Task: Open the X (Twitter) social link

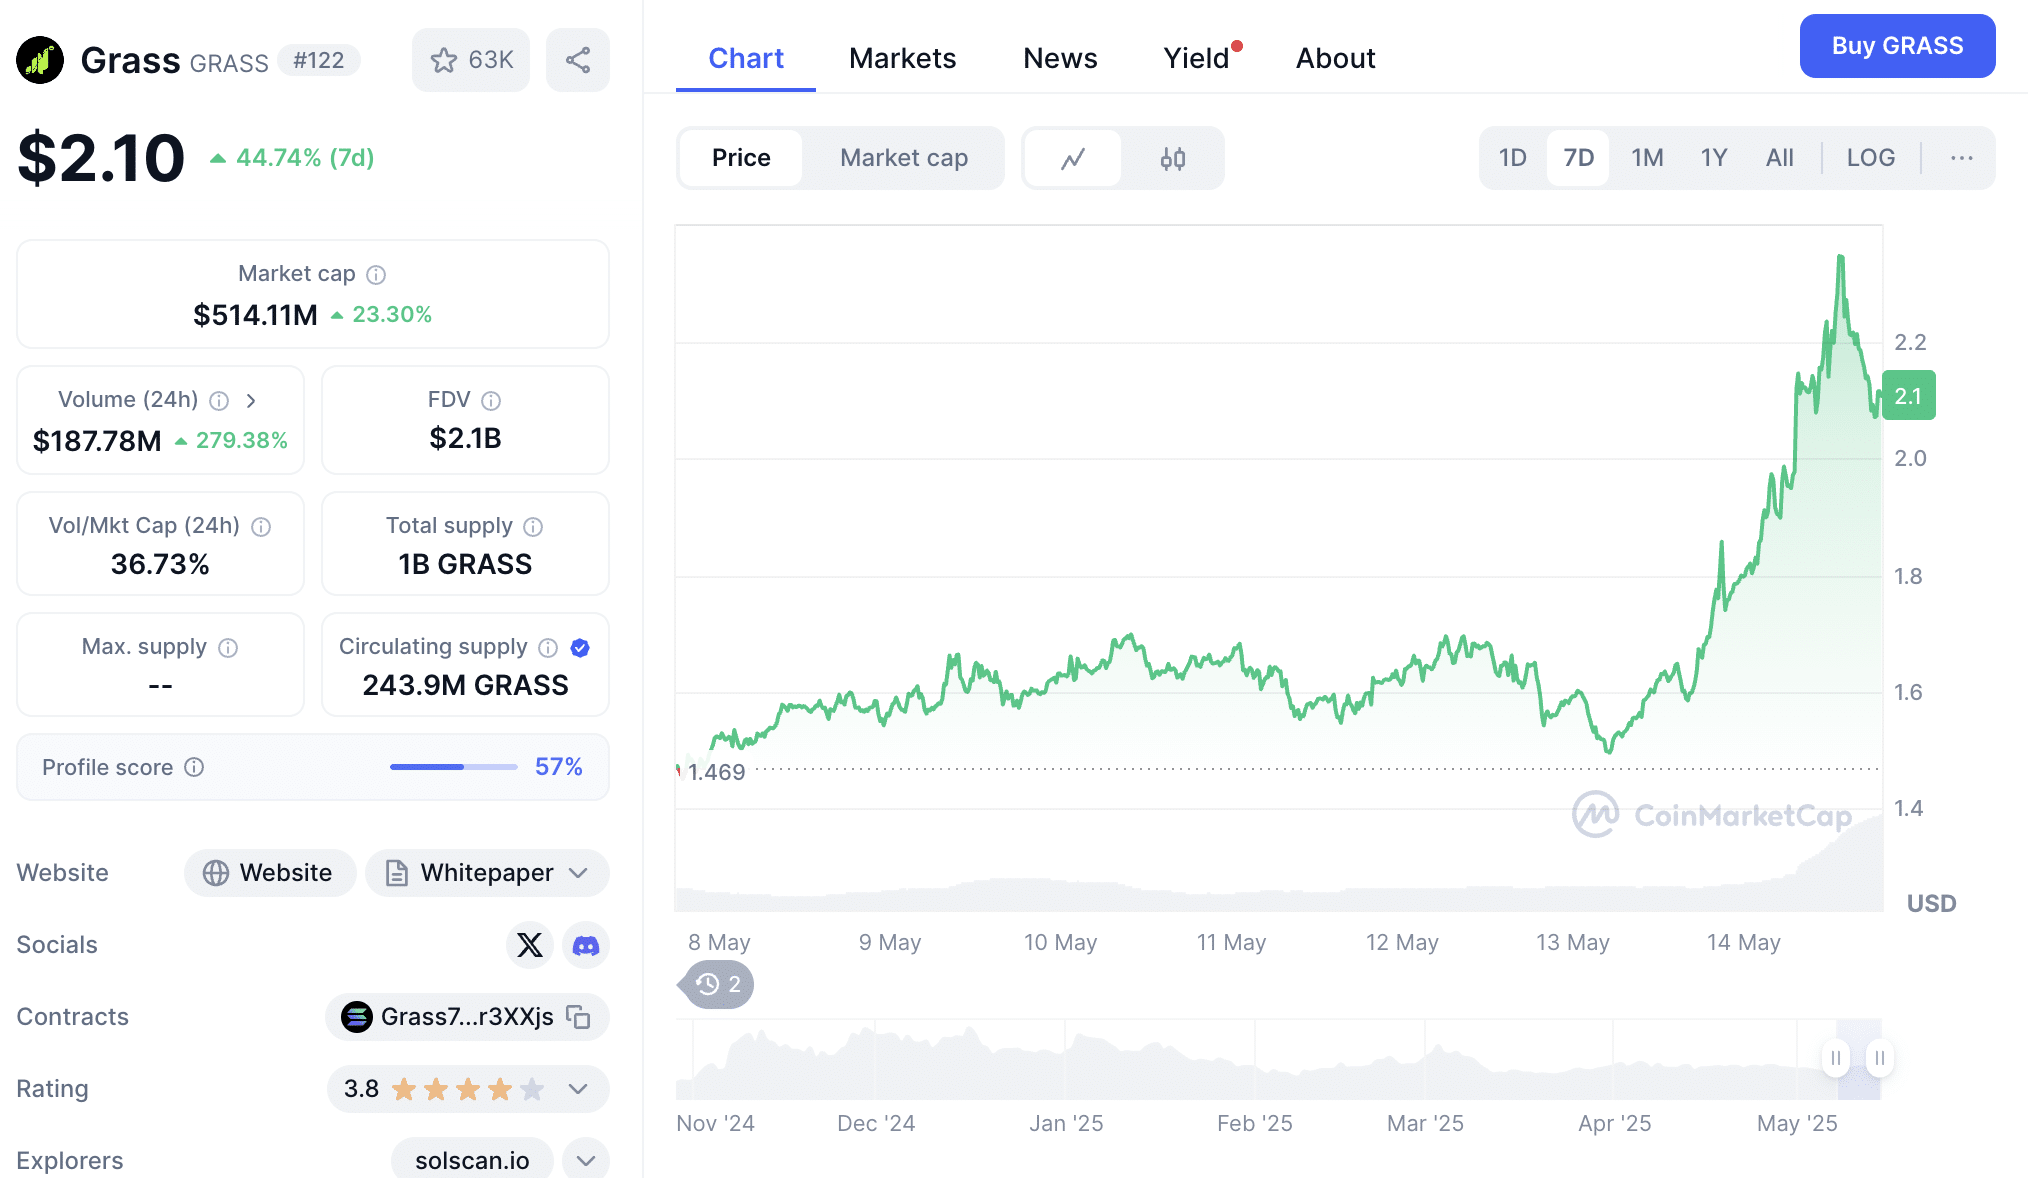Action: tap(530, 945)
